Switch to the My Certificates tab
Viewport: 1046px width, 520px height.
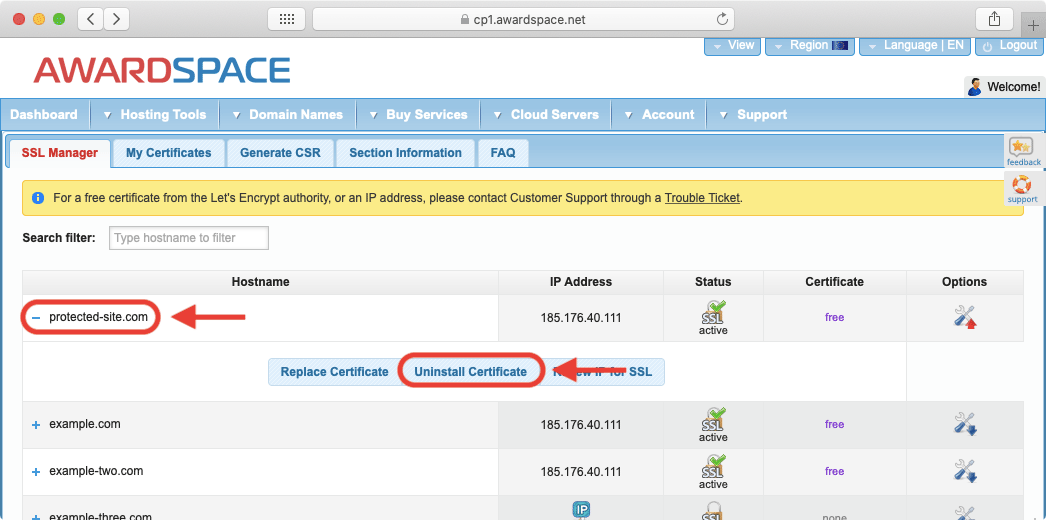point(168,153)
